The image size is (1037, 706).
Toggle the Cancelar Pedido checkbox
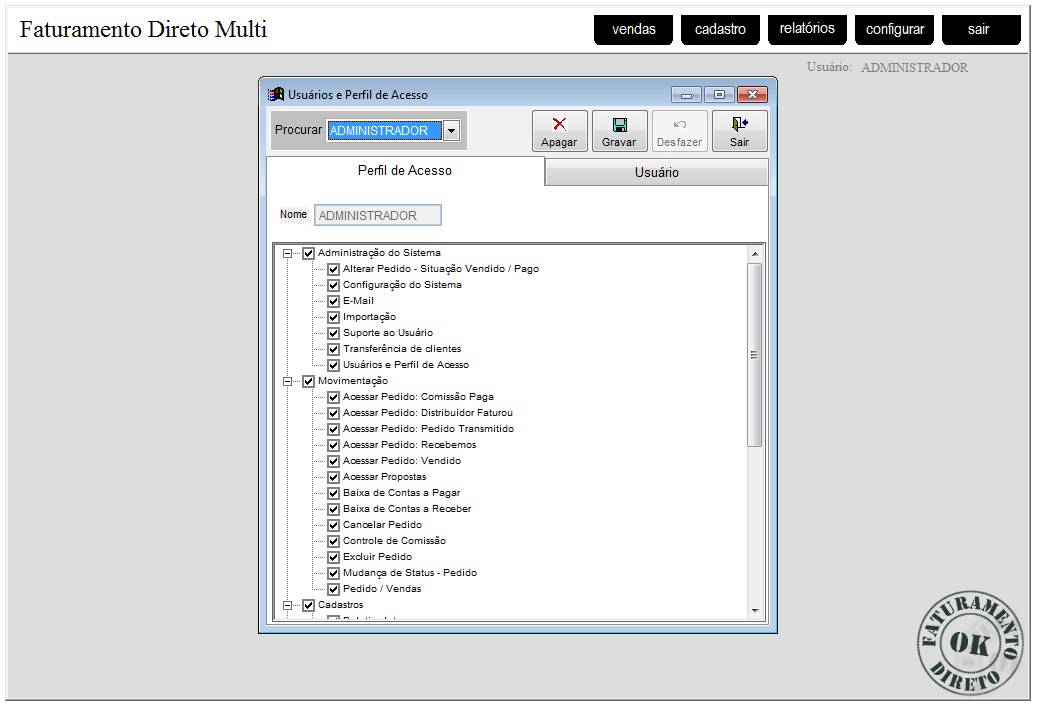[x=334, y=525]
